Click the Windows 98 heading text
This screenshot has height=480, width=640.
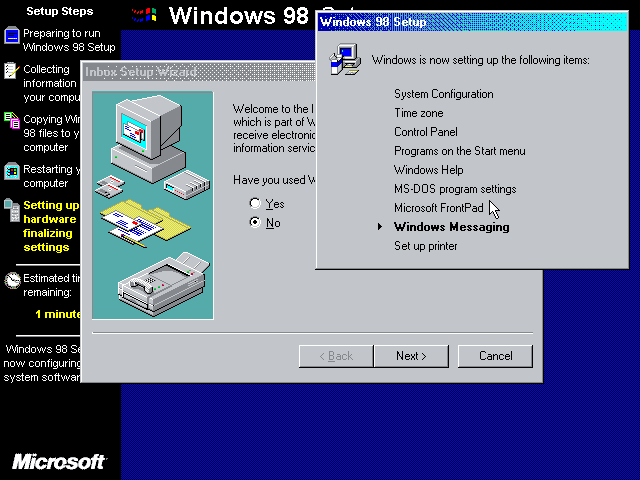pos(239,16)
